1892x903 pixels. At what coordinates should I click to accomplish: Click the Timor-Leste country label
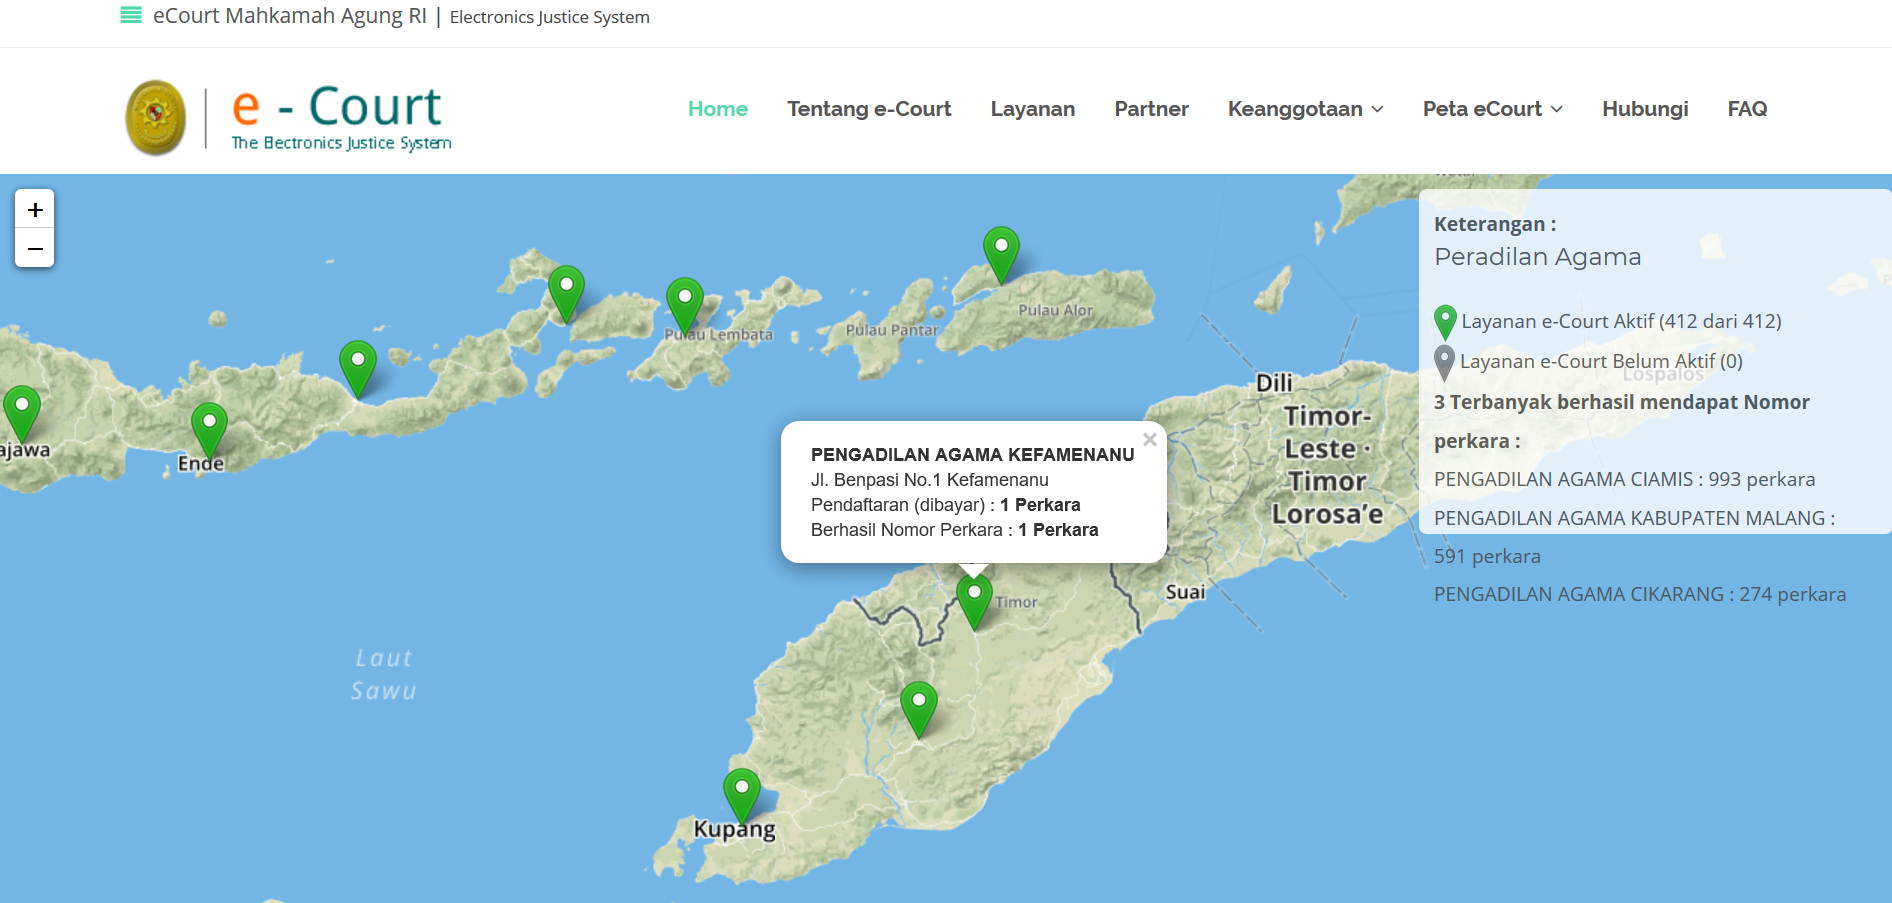pyautogui.click(x=1327, y=465)
